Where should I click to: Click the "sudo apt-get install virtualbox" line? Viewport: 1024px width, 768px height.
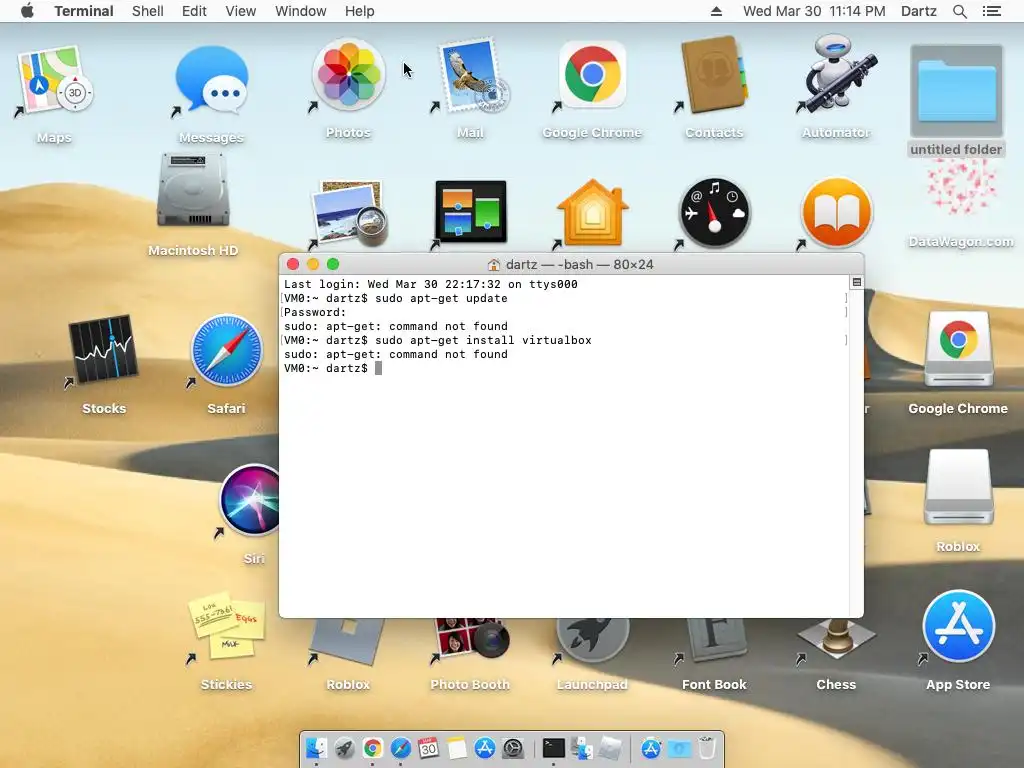click(x=483, y=340)
